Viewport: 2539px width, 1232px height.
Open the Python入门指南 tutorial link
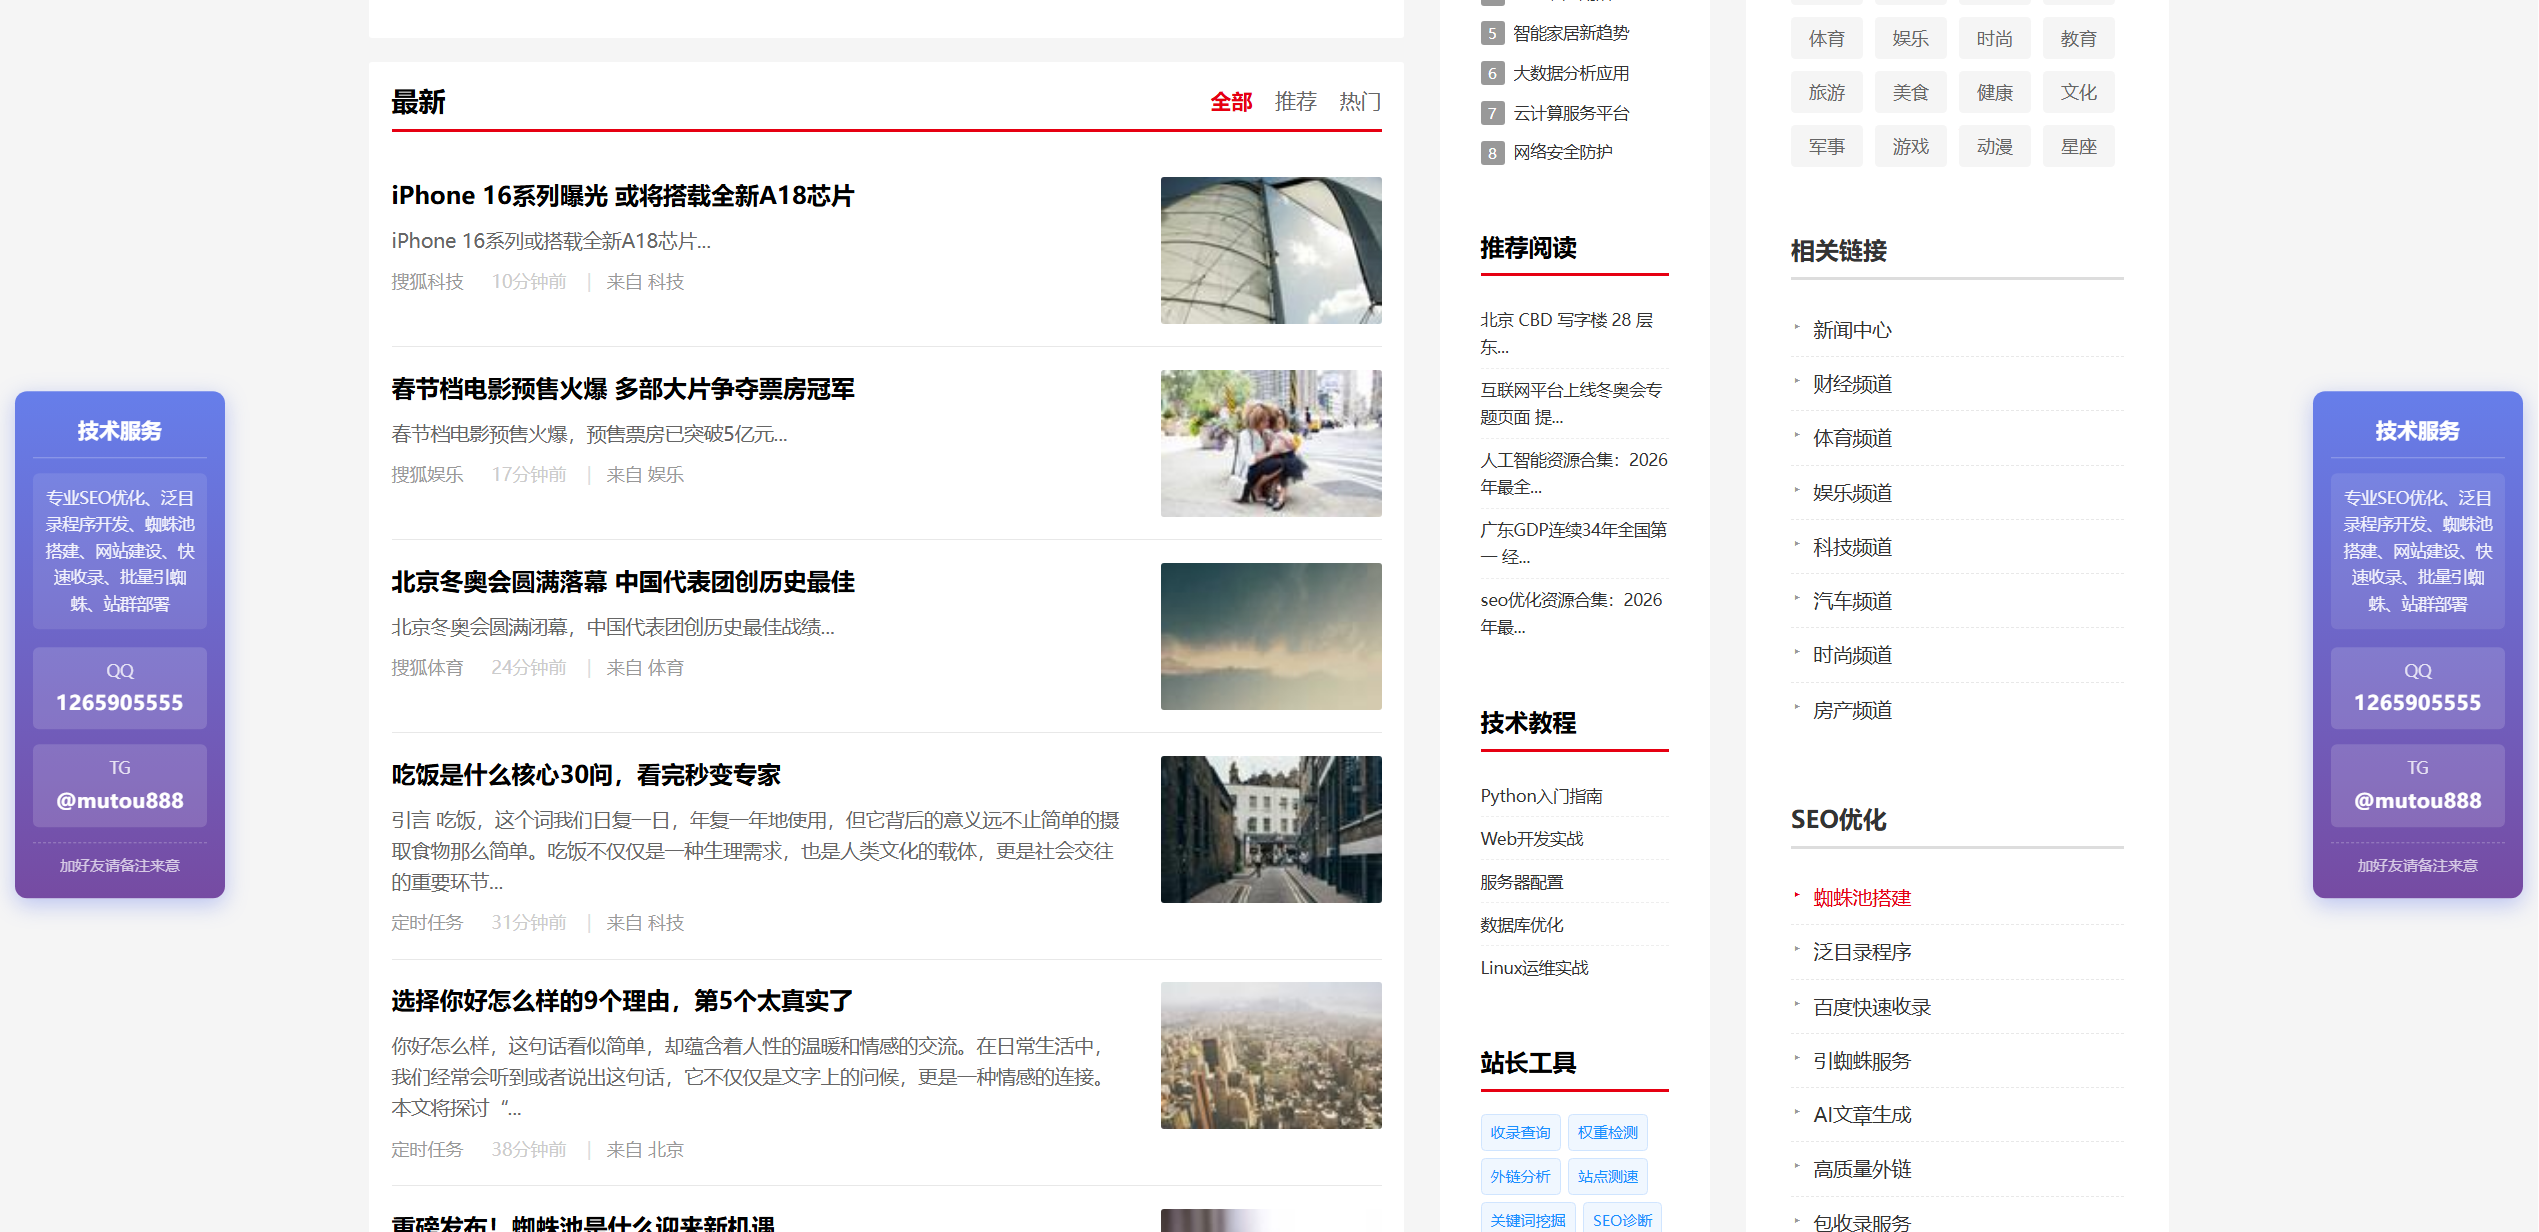coord(1540,795)
